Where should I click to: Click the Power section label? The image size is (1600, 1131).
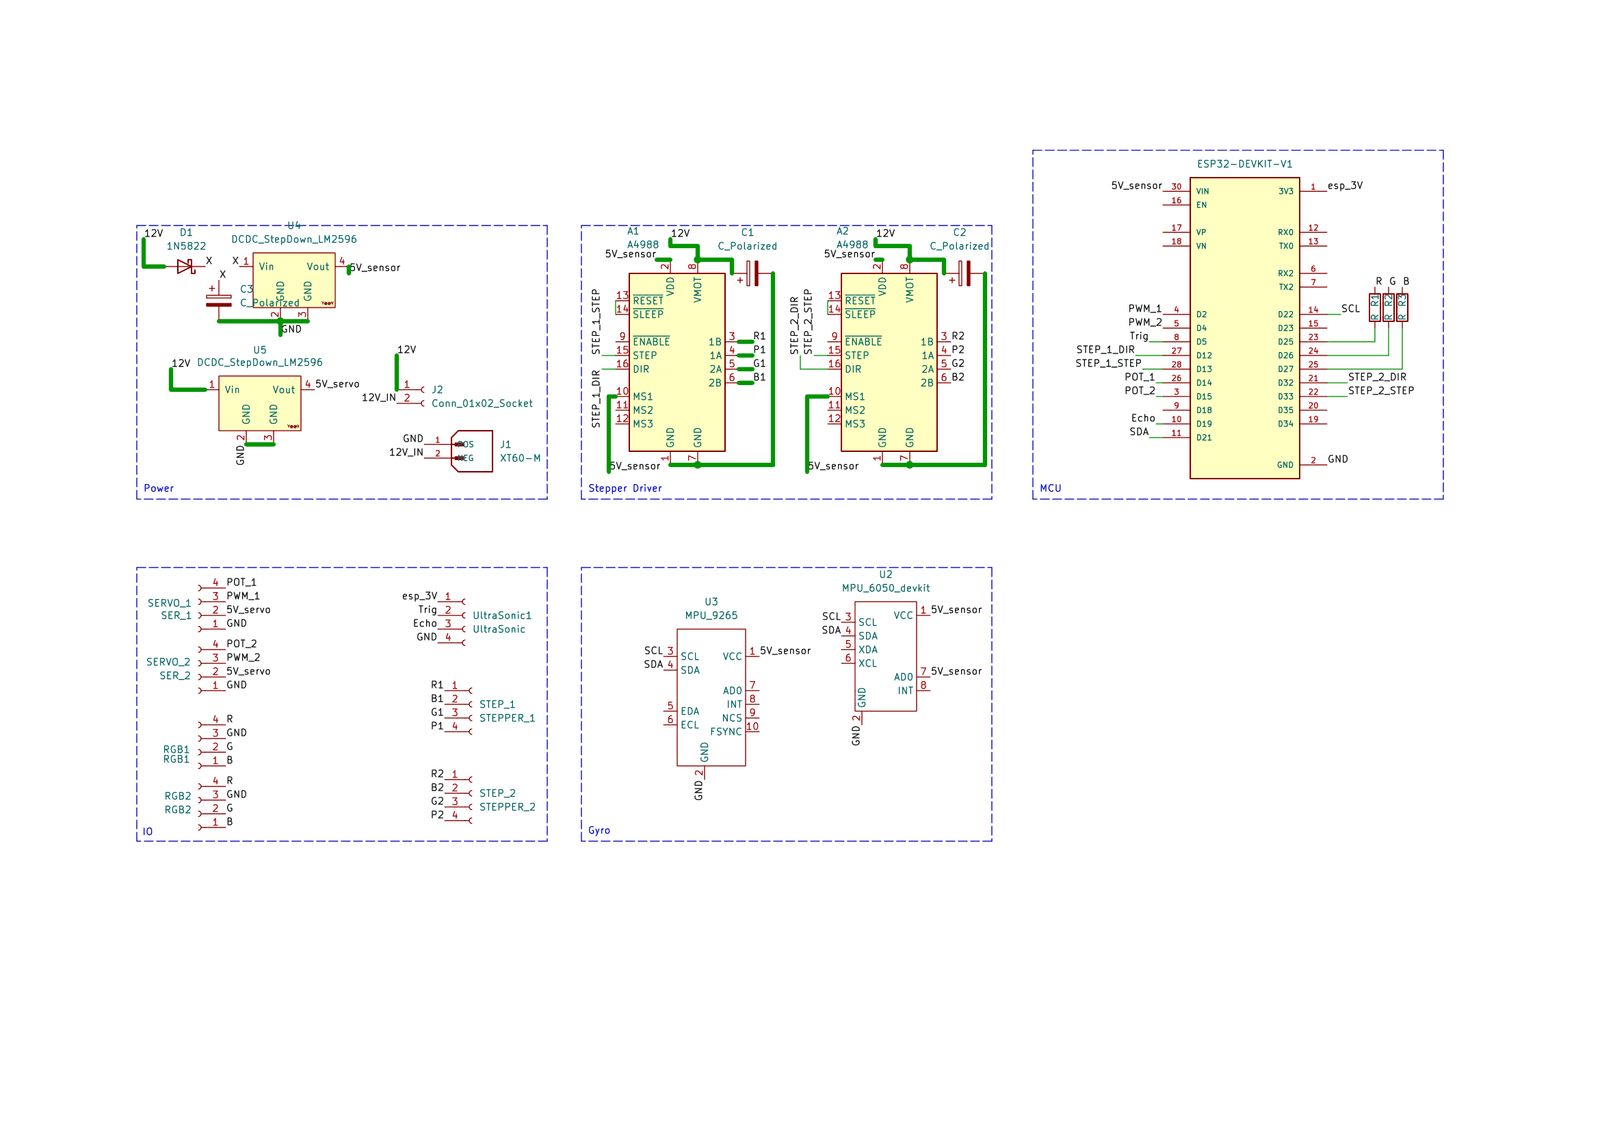(159, 489)
